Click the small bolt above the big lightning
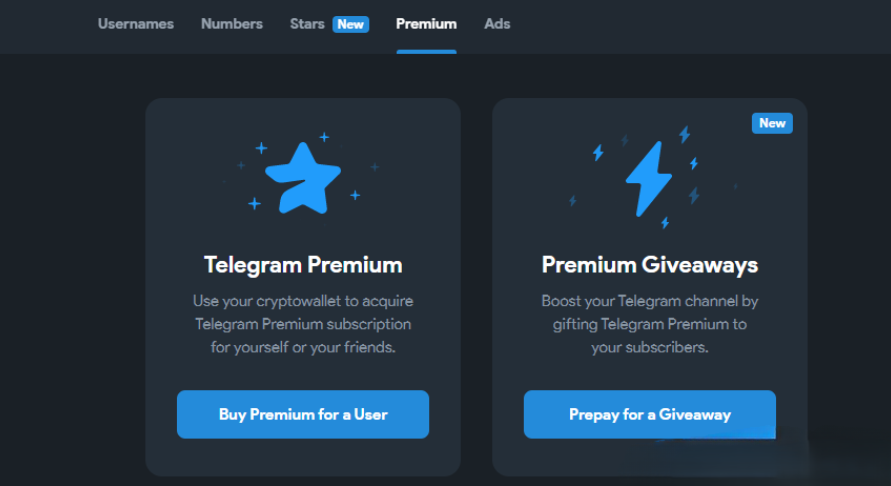 coord(685,134)
